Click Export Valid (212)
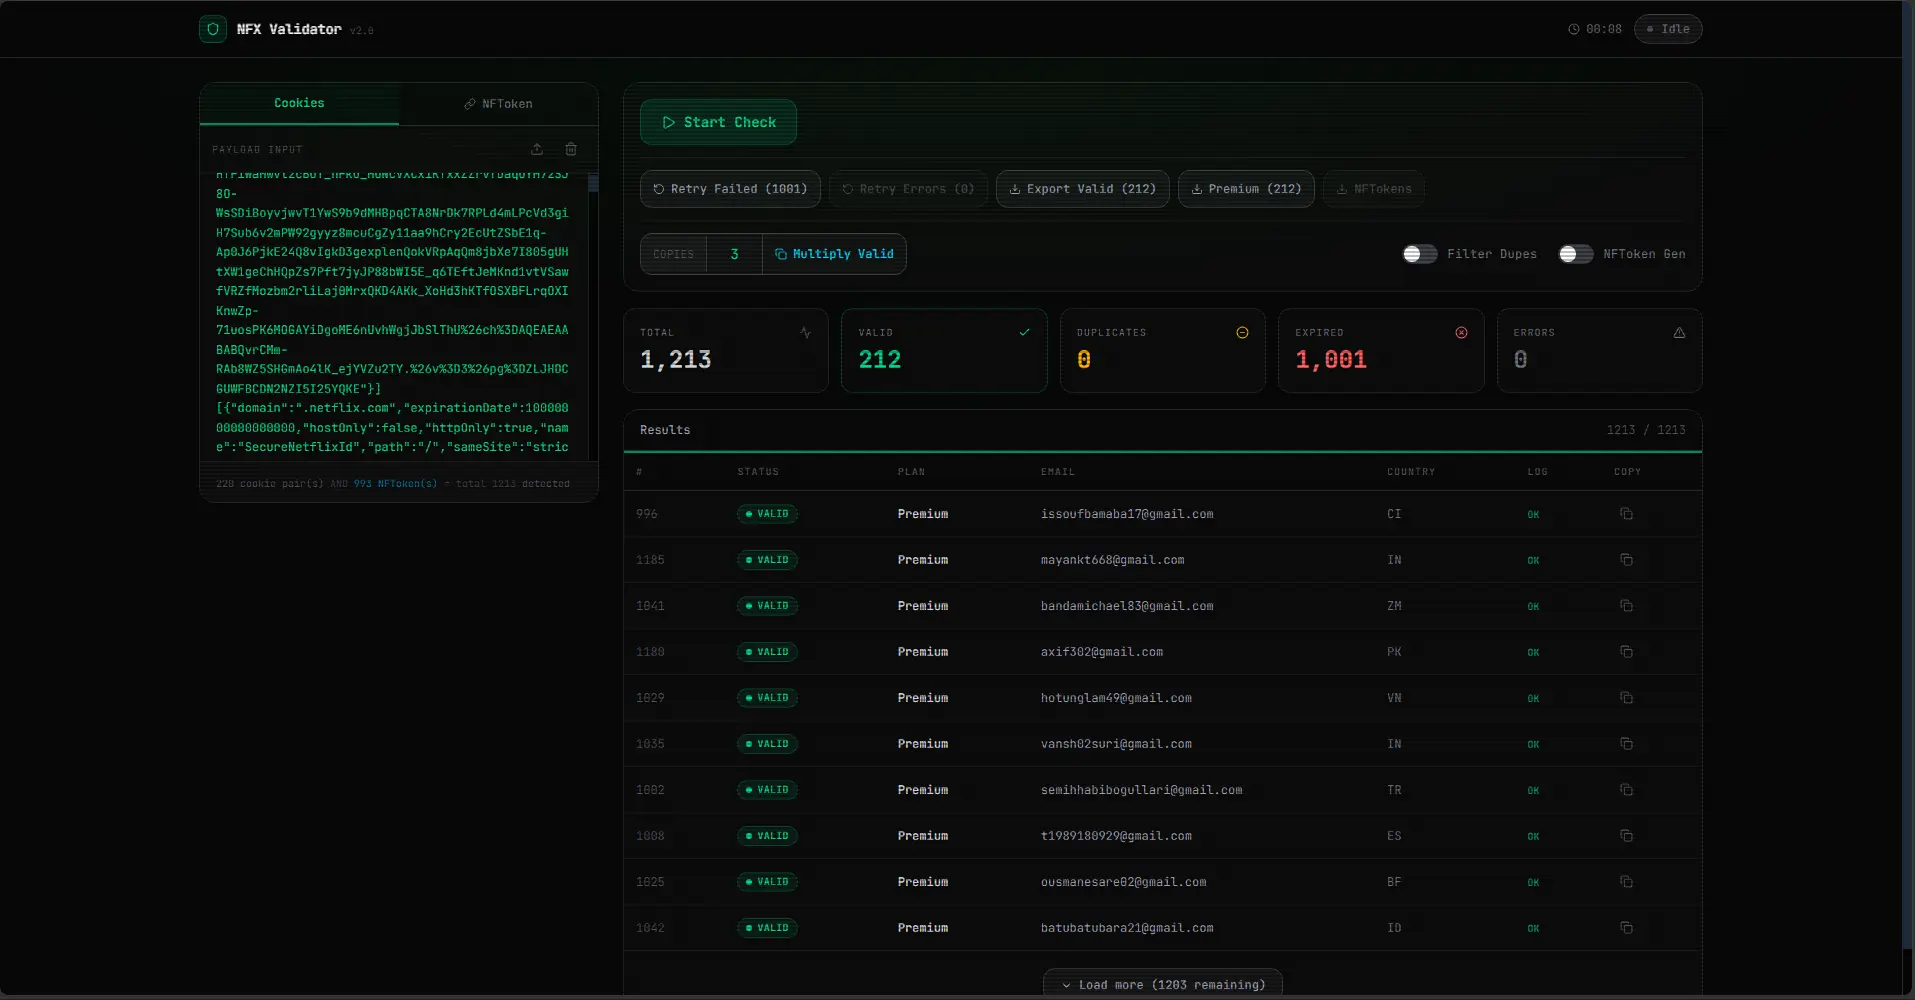This screenshot has height=1000, width=1915. click(x=1082, y=189)
